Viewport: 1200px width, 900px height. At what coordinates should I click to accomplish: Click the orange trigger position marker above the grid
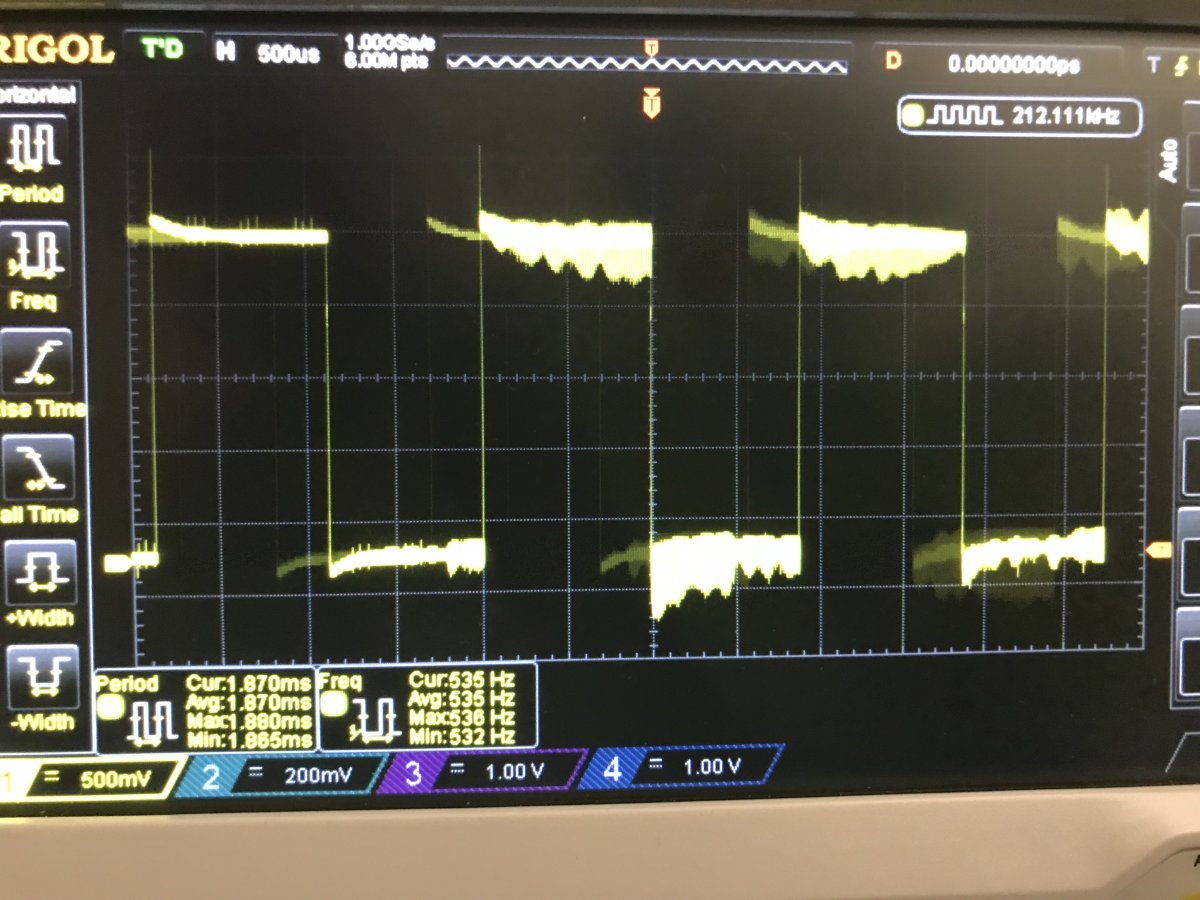652,103
